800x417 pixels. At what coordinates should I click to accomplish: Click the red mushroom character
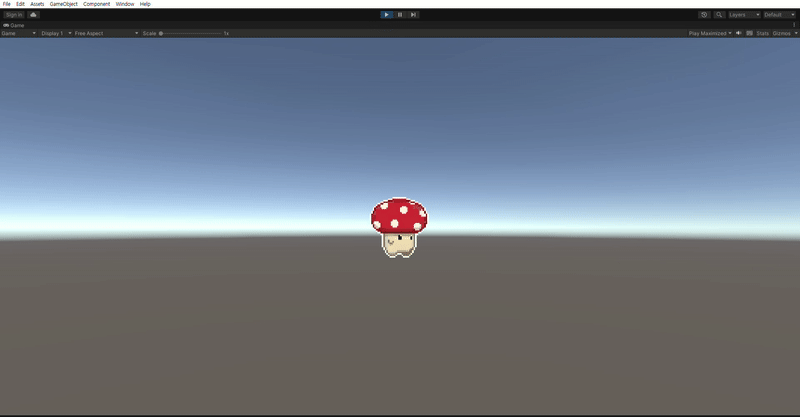pyautogui.click(x=399, y=228)
